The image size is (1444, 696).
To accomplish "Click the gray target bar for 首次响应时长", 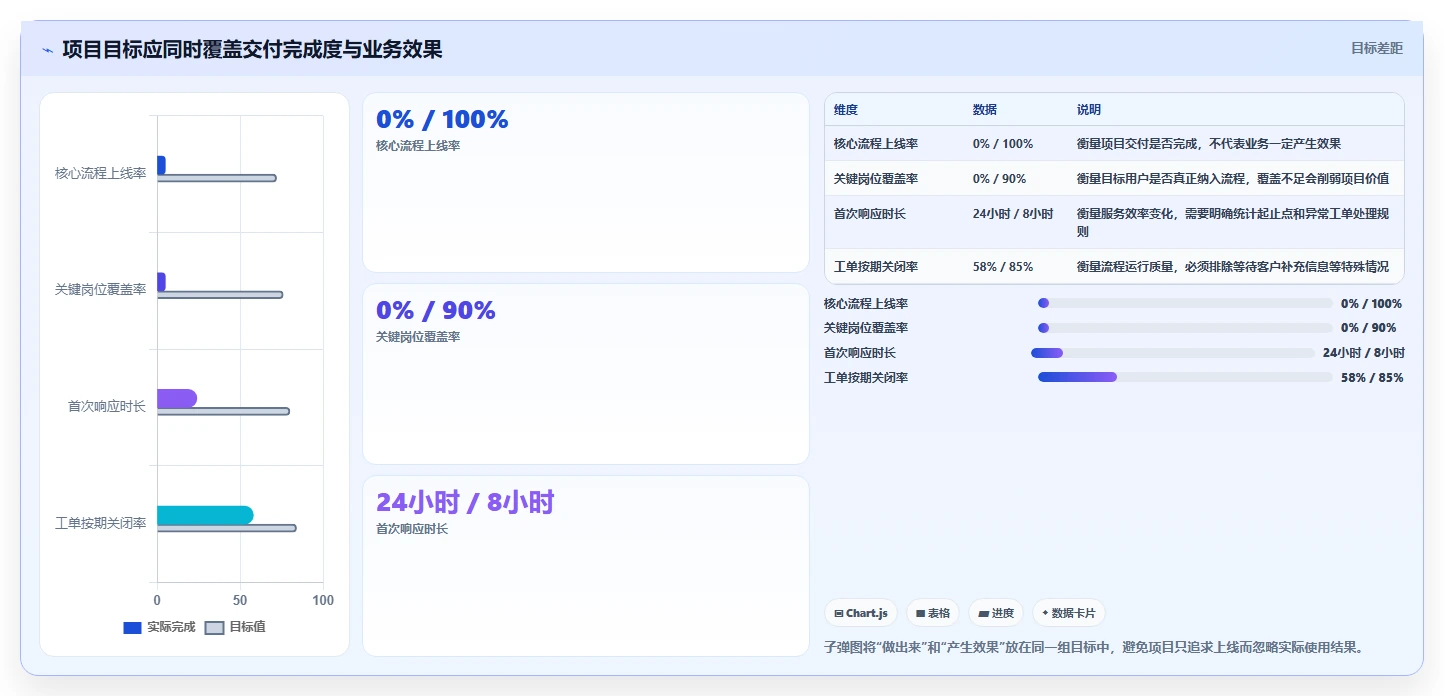I will (x=223, y=411).
